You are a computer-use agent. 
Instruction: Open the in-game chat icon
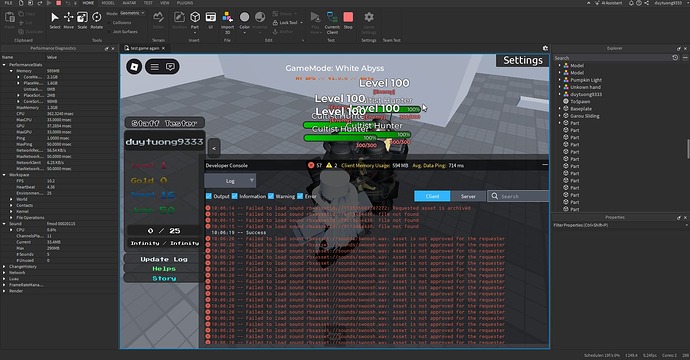click(170, 67)
